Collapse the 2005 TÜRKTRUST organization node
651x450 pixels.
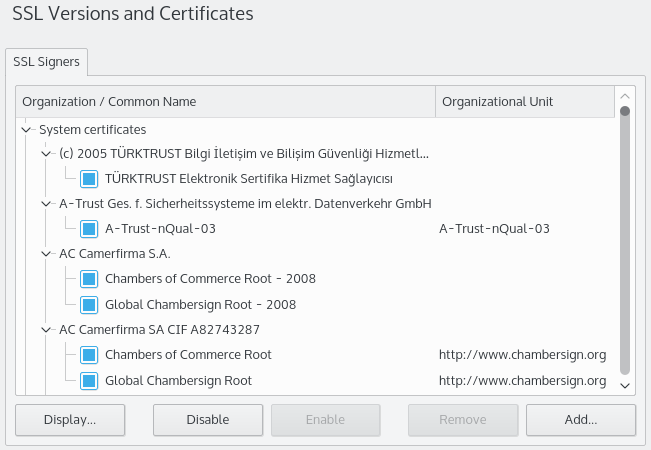click(46, 154)
